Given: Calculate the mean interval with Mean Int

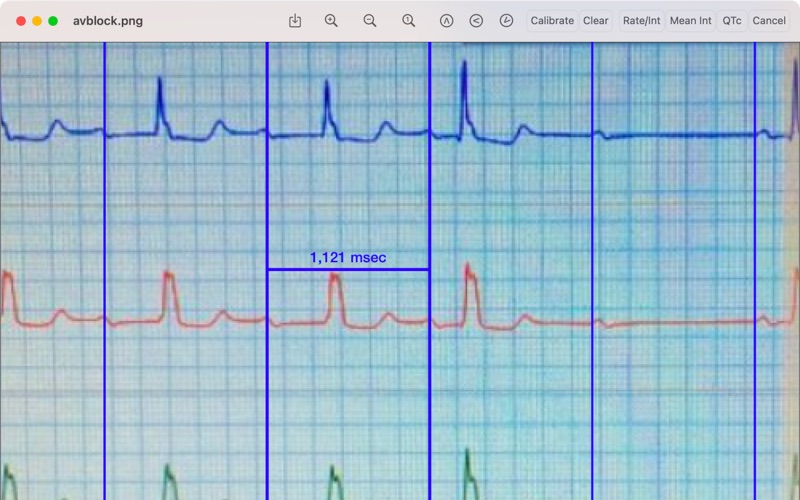Looking at the screenshot, I should (x=690, y=21).
